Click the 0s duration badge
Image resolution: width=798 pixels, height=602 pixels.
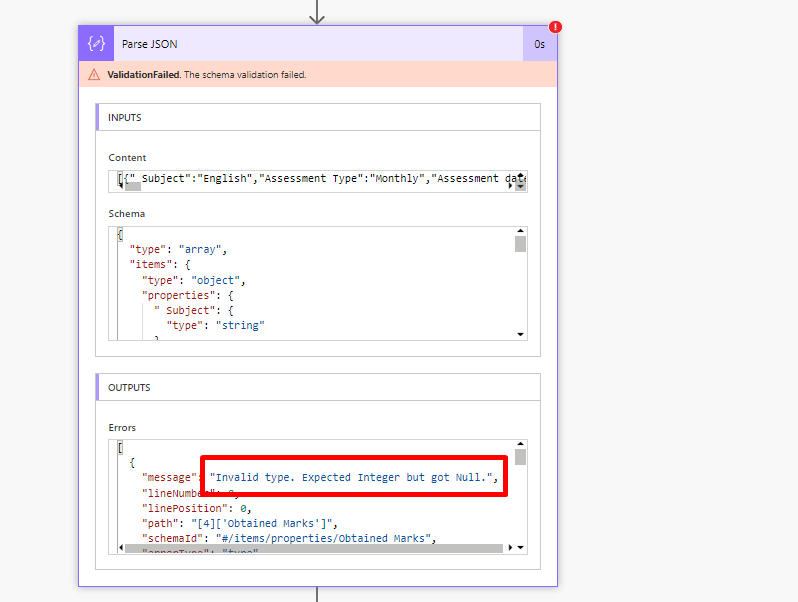tap(539, 44)
